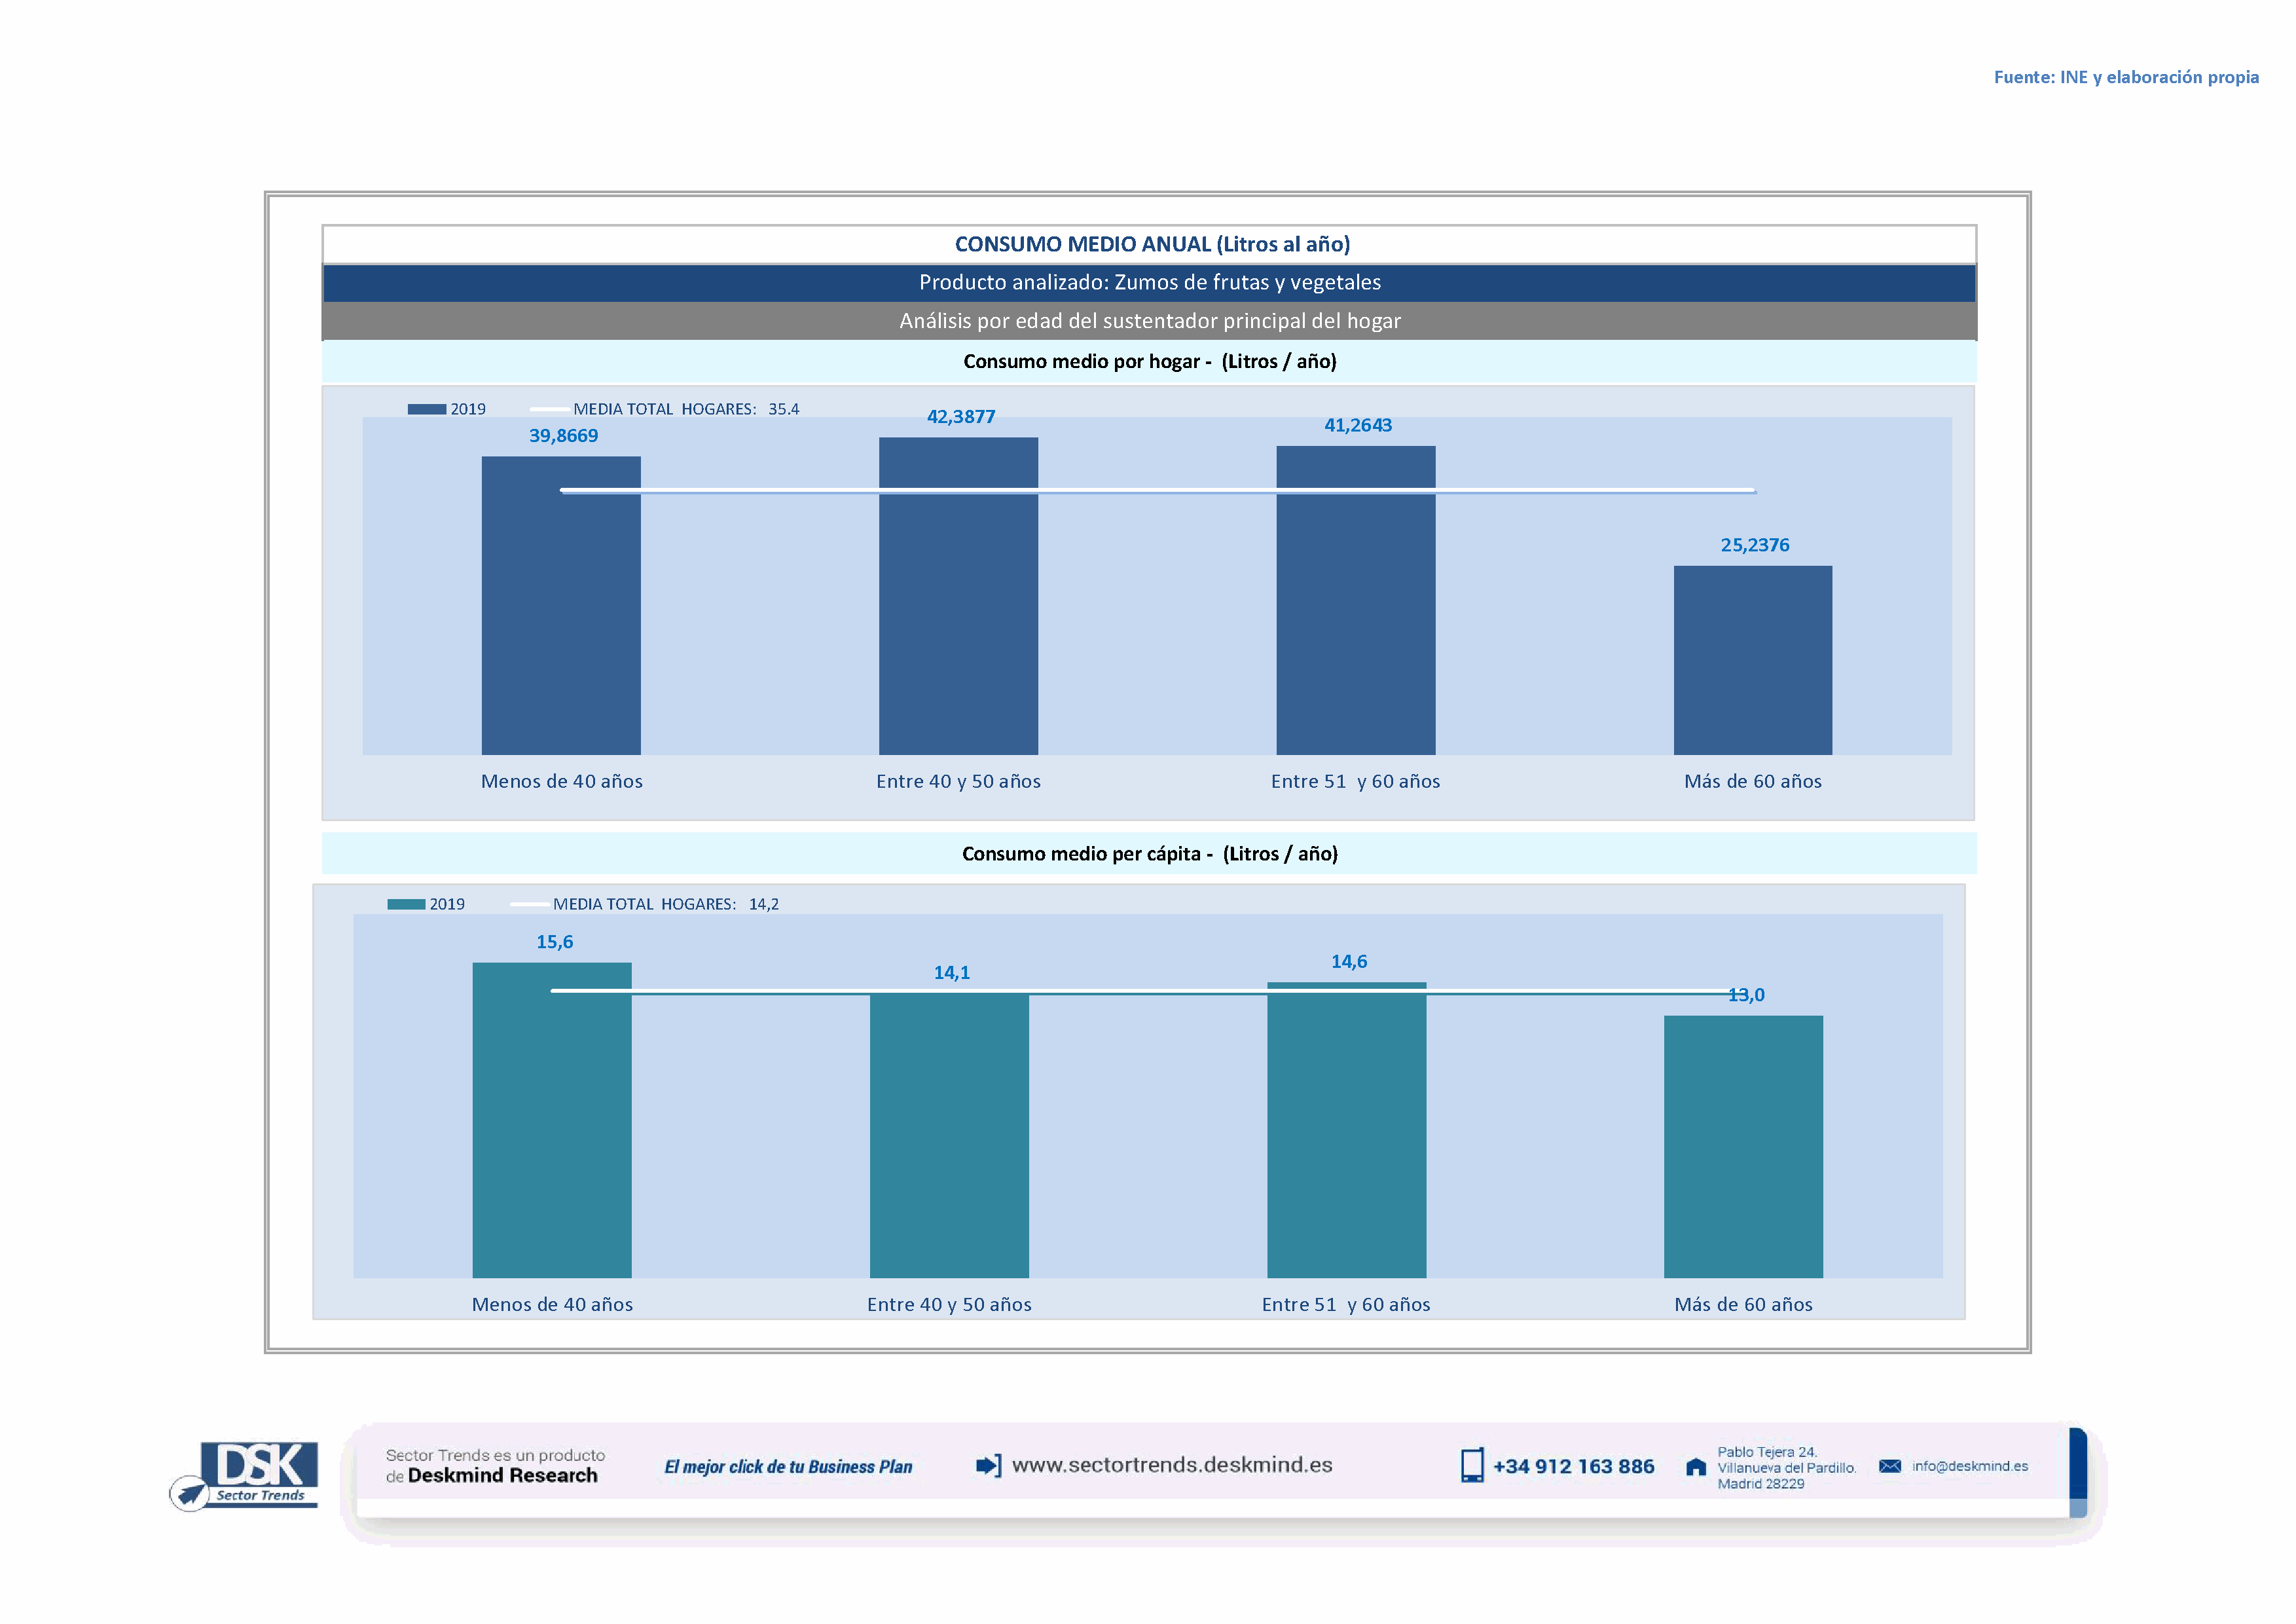
Task: Click the mobile phone icon in footer
Action: tap(1472, 1466)
